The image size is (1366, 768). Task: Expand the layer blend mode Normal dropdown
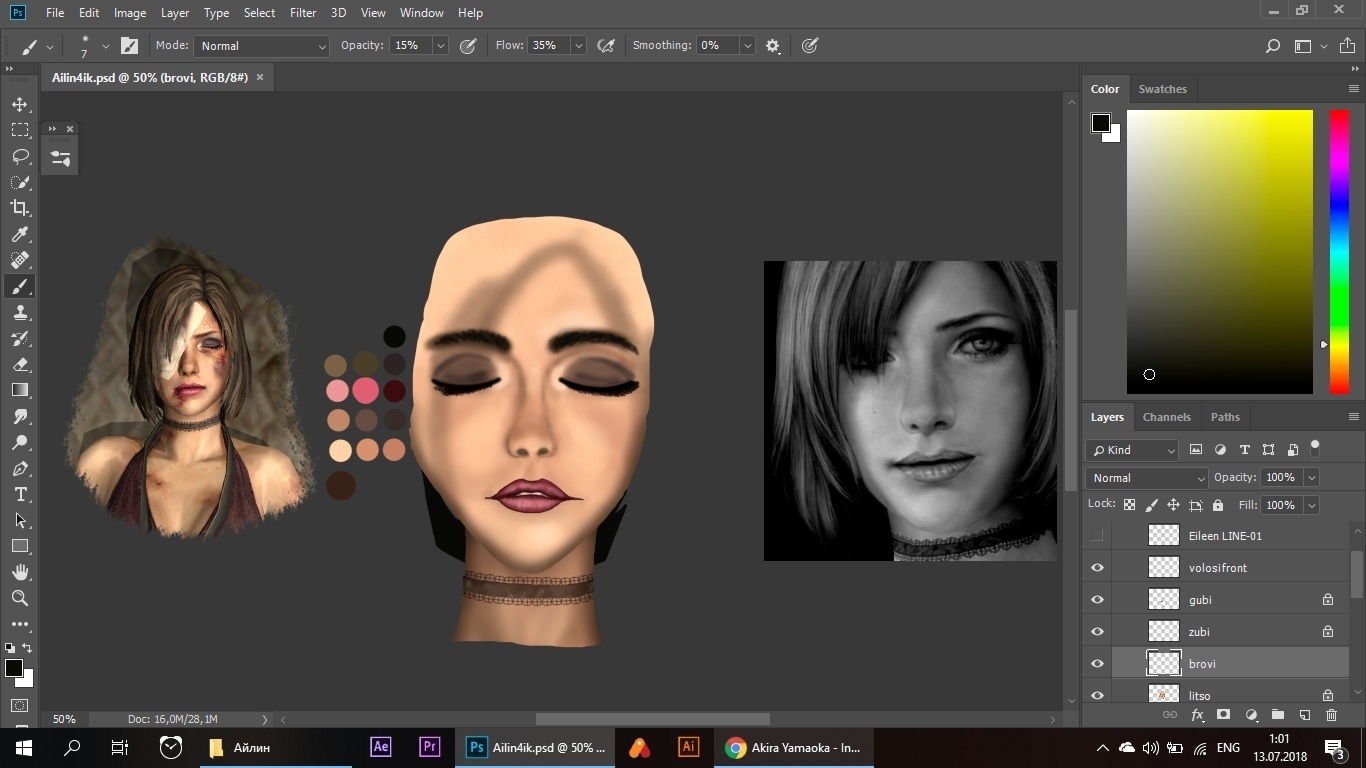point(1147,478)
